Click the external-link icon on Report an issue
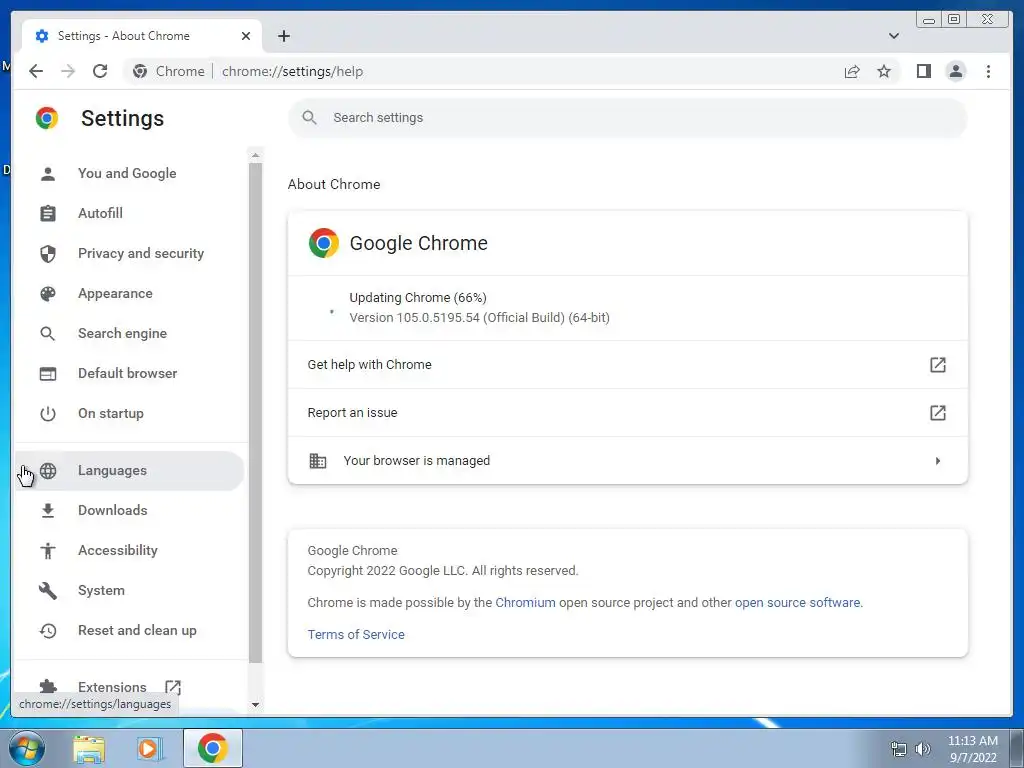This screenshot has height=768, width=1024. pyautogui.click(x=938, y=413)
